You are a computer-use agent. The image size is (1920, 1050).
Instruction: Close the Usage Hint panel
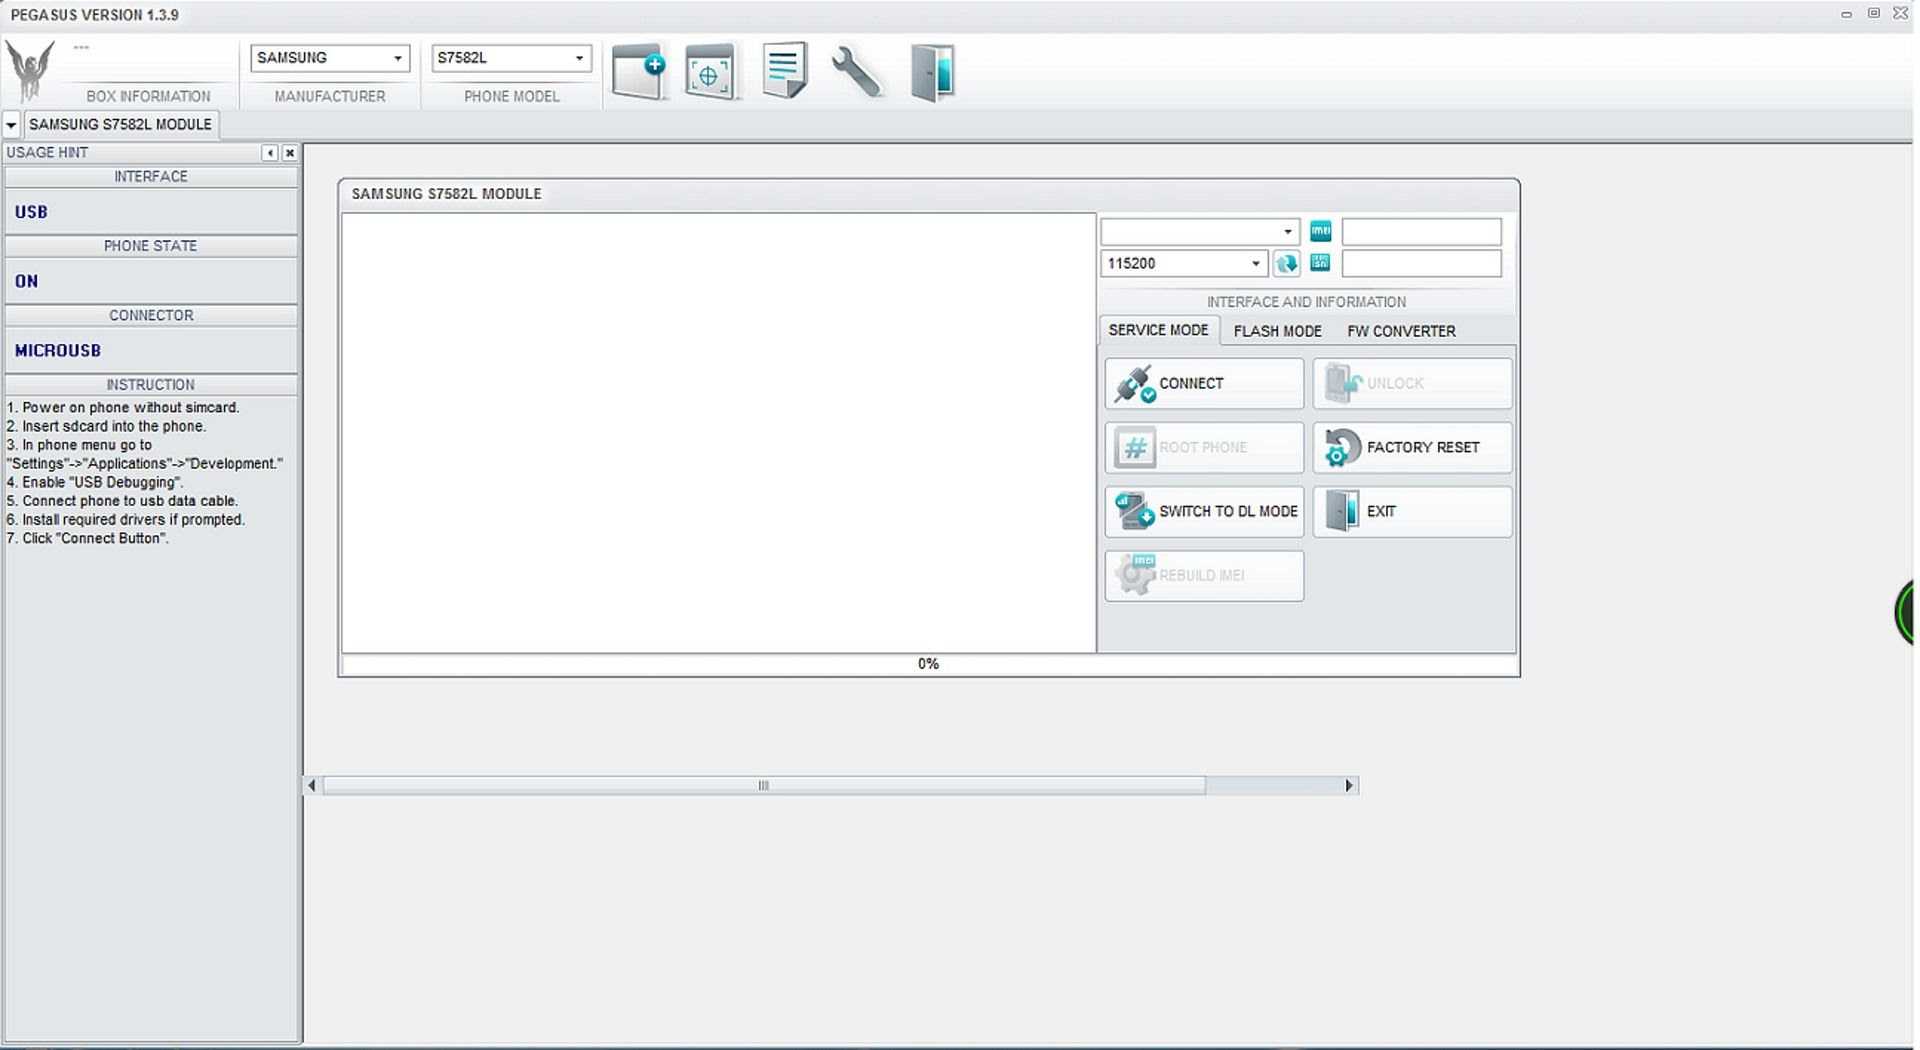pos(290,153)
